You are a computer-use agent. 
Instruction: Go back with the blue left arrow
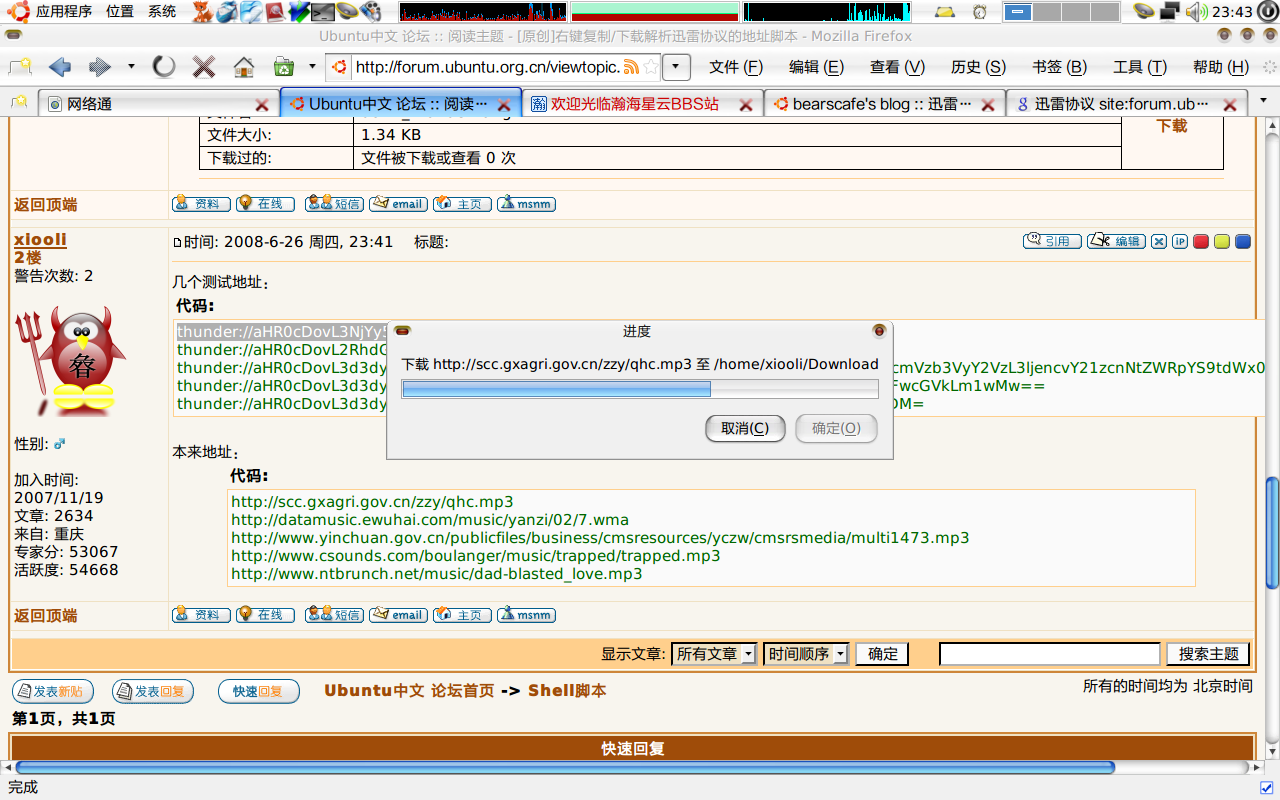[x=60, y=67]
